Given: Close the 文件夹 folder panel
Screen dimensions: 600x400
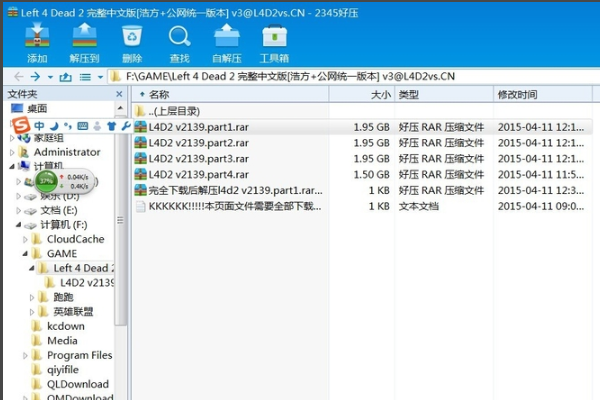Looking at the screenshot, I should pos(119,94).
